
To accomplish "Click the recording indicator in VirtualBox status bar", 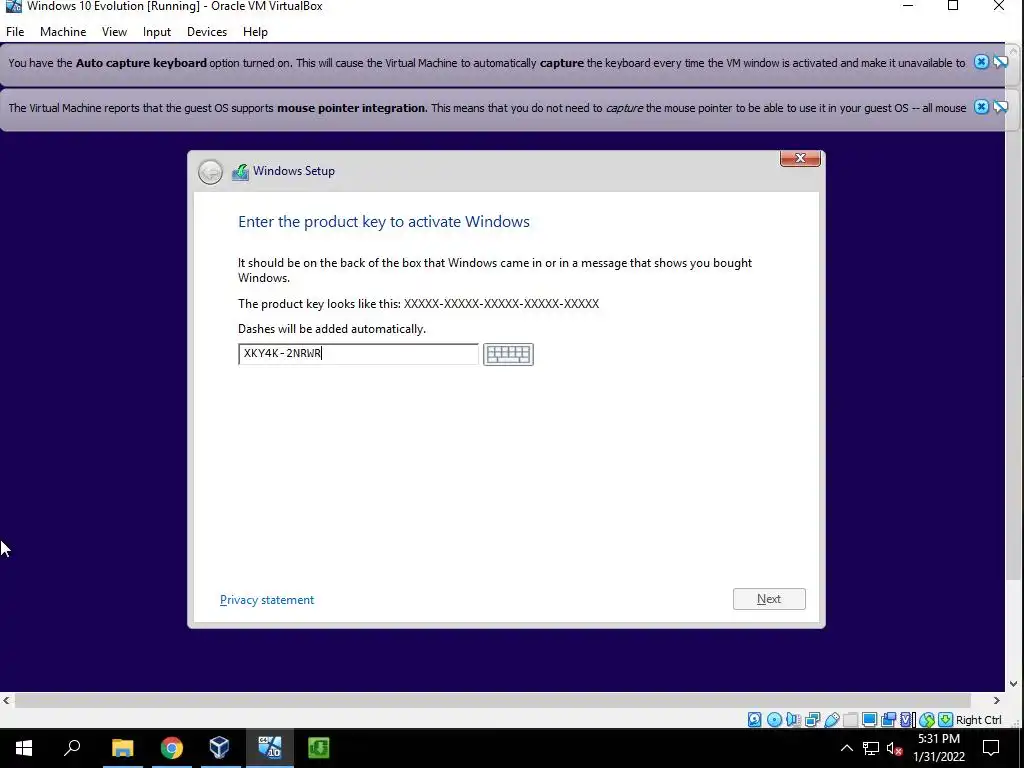I will [x=888, y=720].
